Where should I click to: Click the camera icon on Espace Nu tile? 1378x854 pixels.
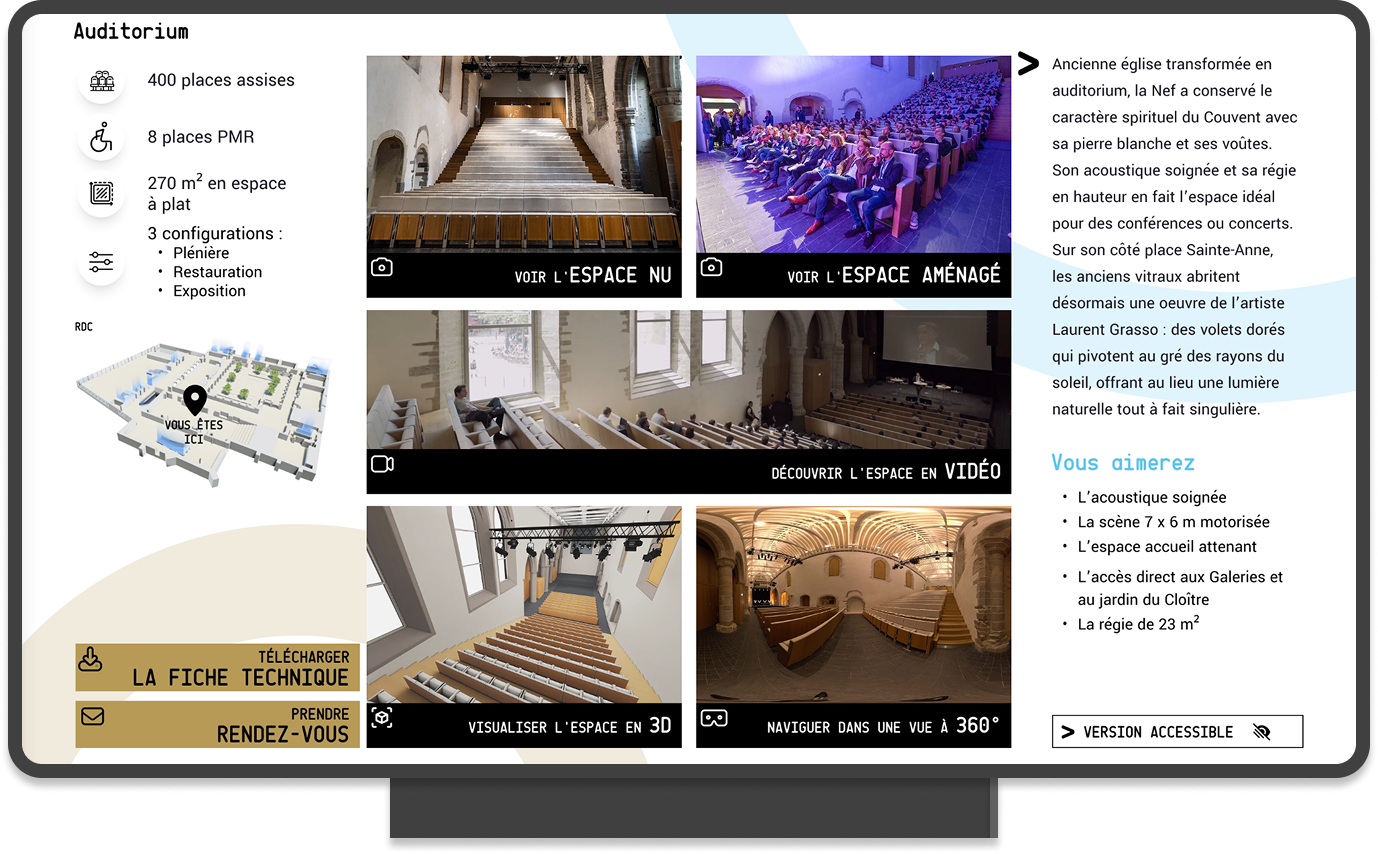[381, 267]
